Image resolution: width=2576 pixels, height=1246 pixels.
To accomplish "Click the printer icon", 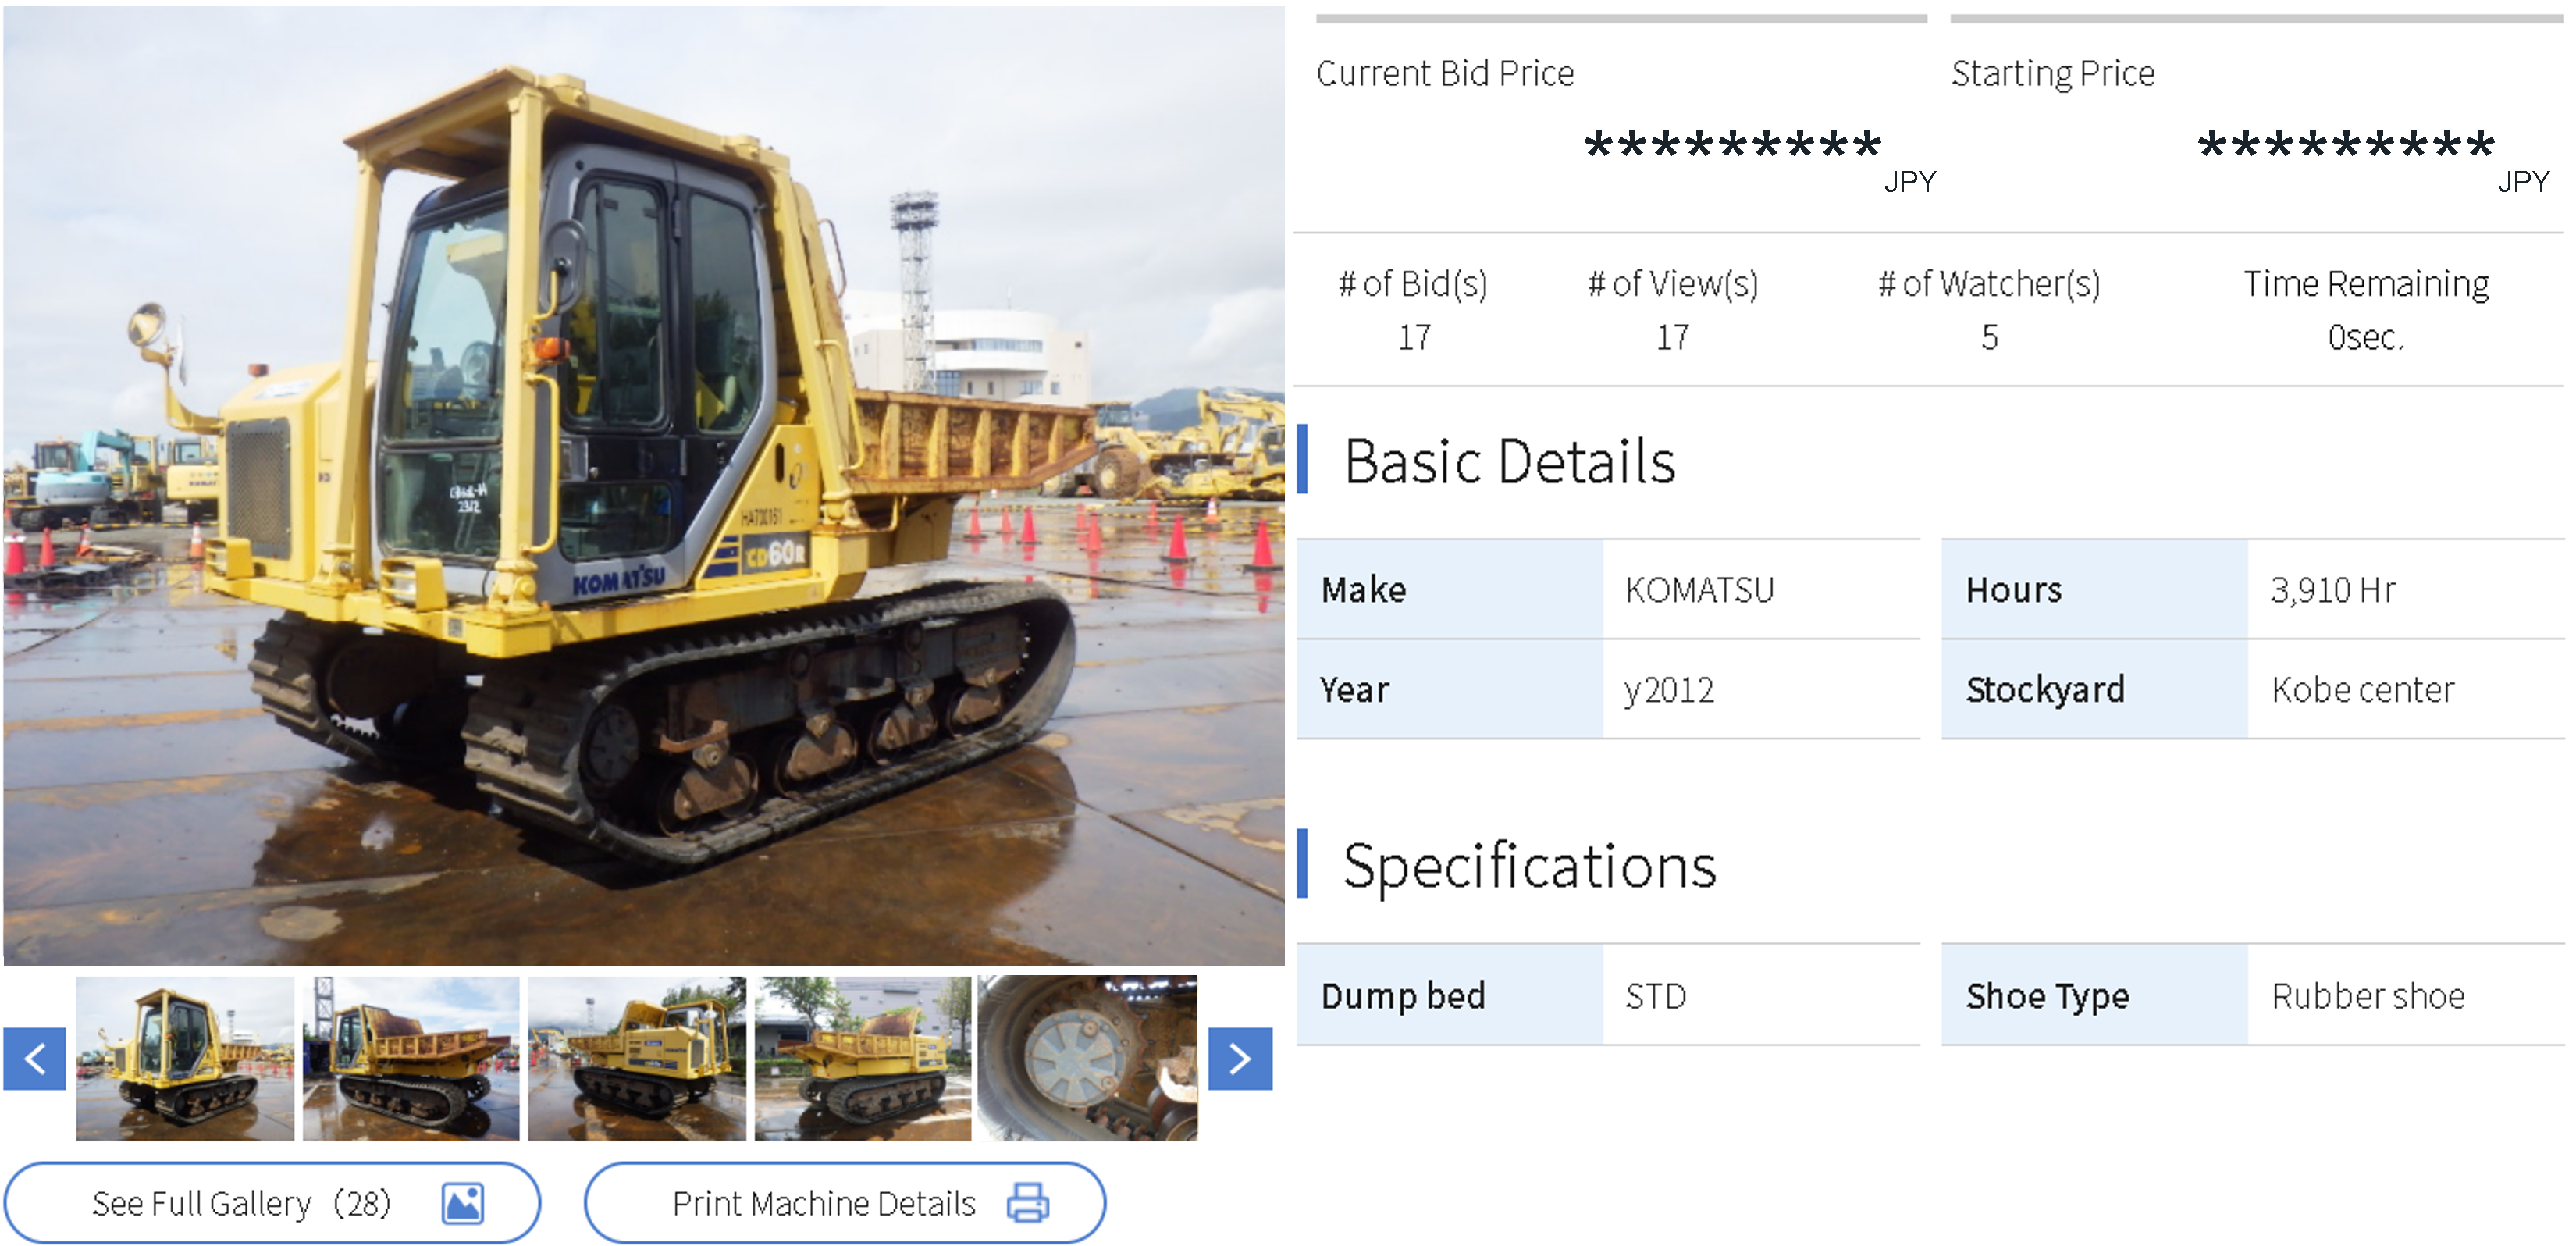I will 1028,1203.
